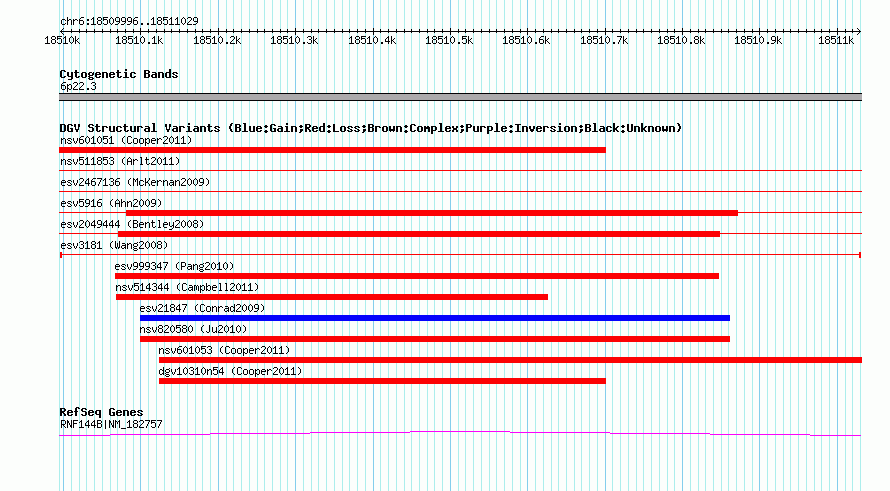Click the 18510.5k ruler tick label

point(449,40)
